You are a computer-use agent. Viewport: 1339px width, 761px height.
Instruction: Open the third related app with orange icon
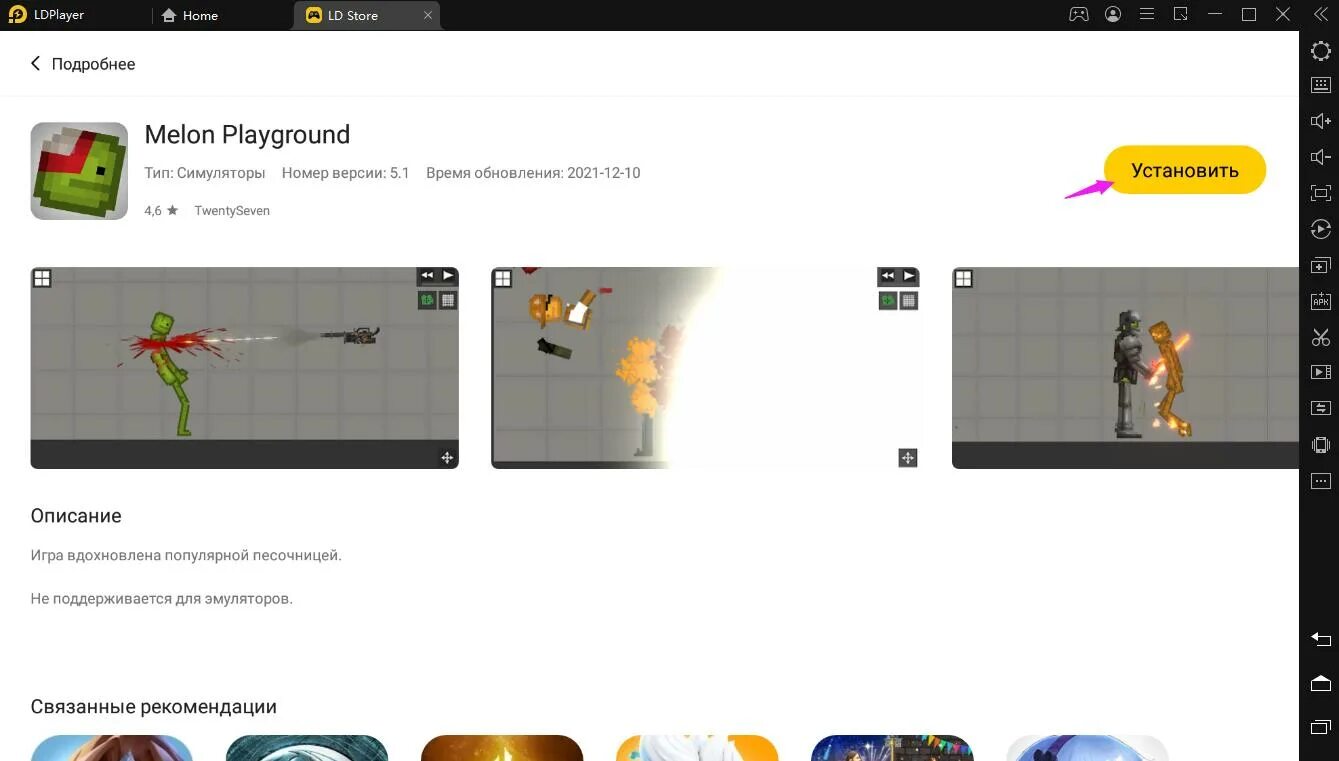click(502, 748)
